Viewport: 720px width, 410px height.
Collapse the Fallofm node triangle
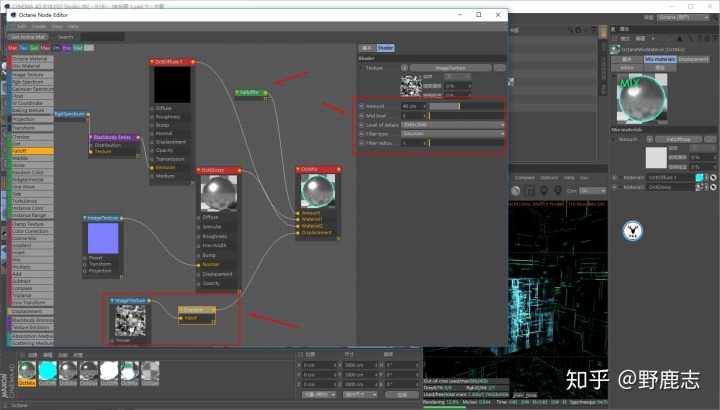[237, 92]
